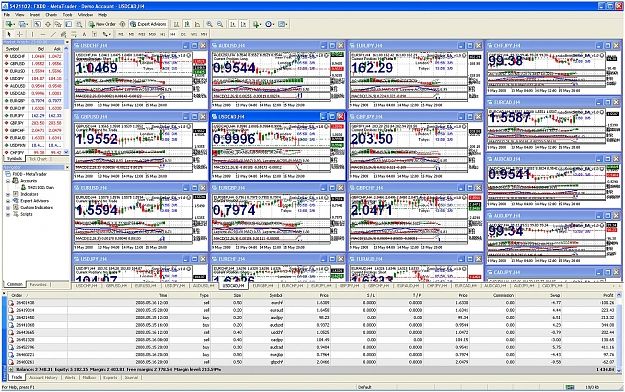Select the EURGBP row in Market Watch

click(33, 101)
